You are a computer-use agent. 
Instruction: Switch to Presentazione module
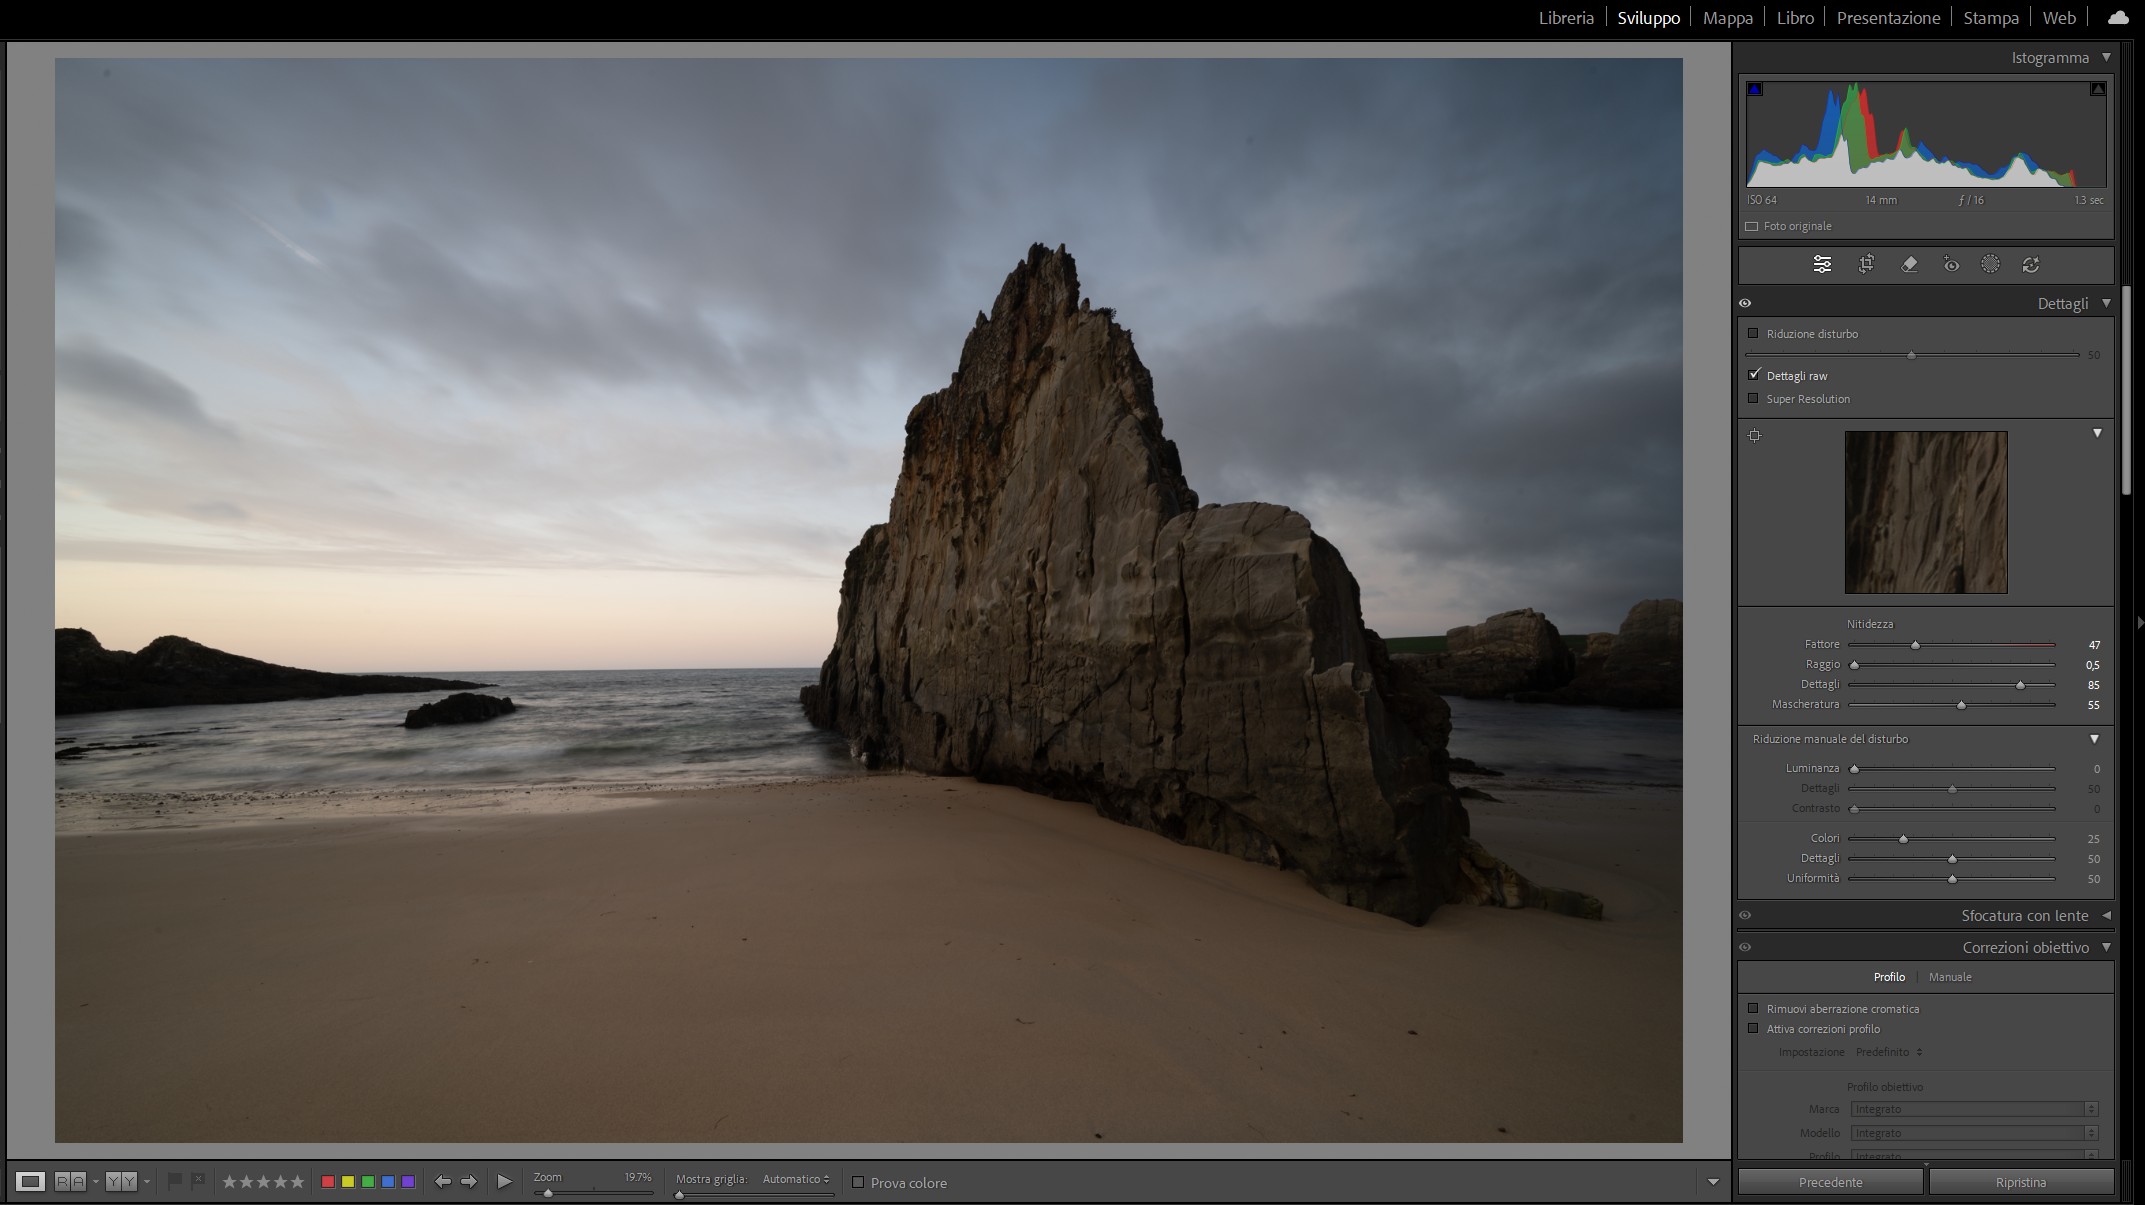1888,18
